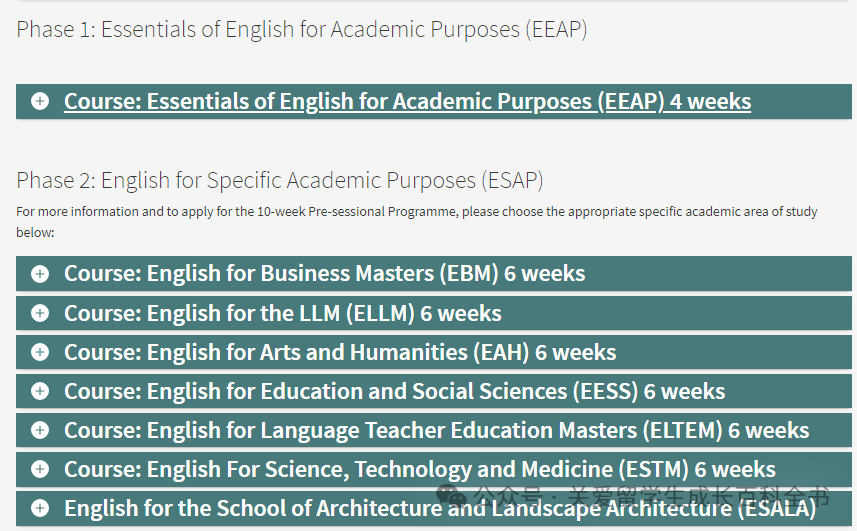Click the plus icon next to Science, Technology and Medicine
Viewport: 857px width, 531px height.
pyautogui.click(x=40, y=469)
